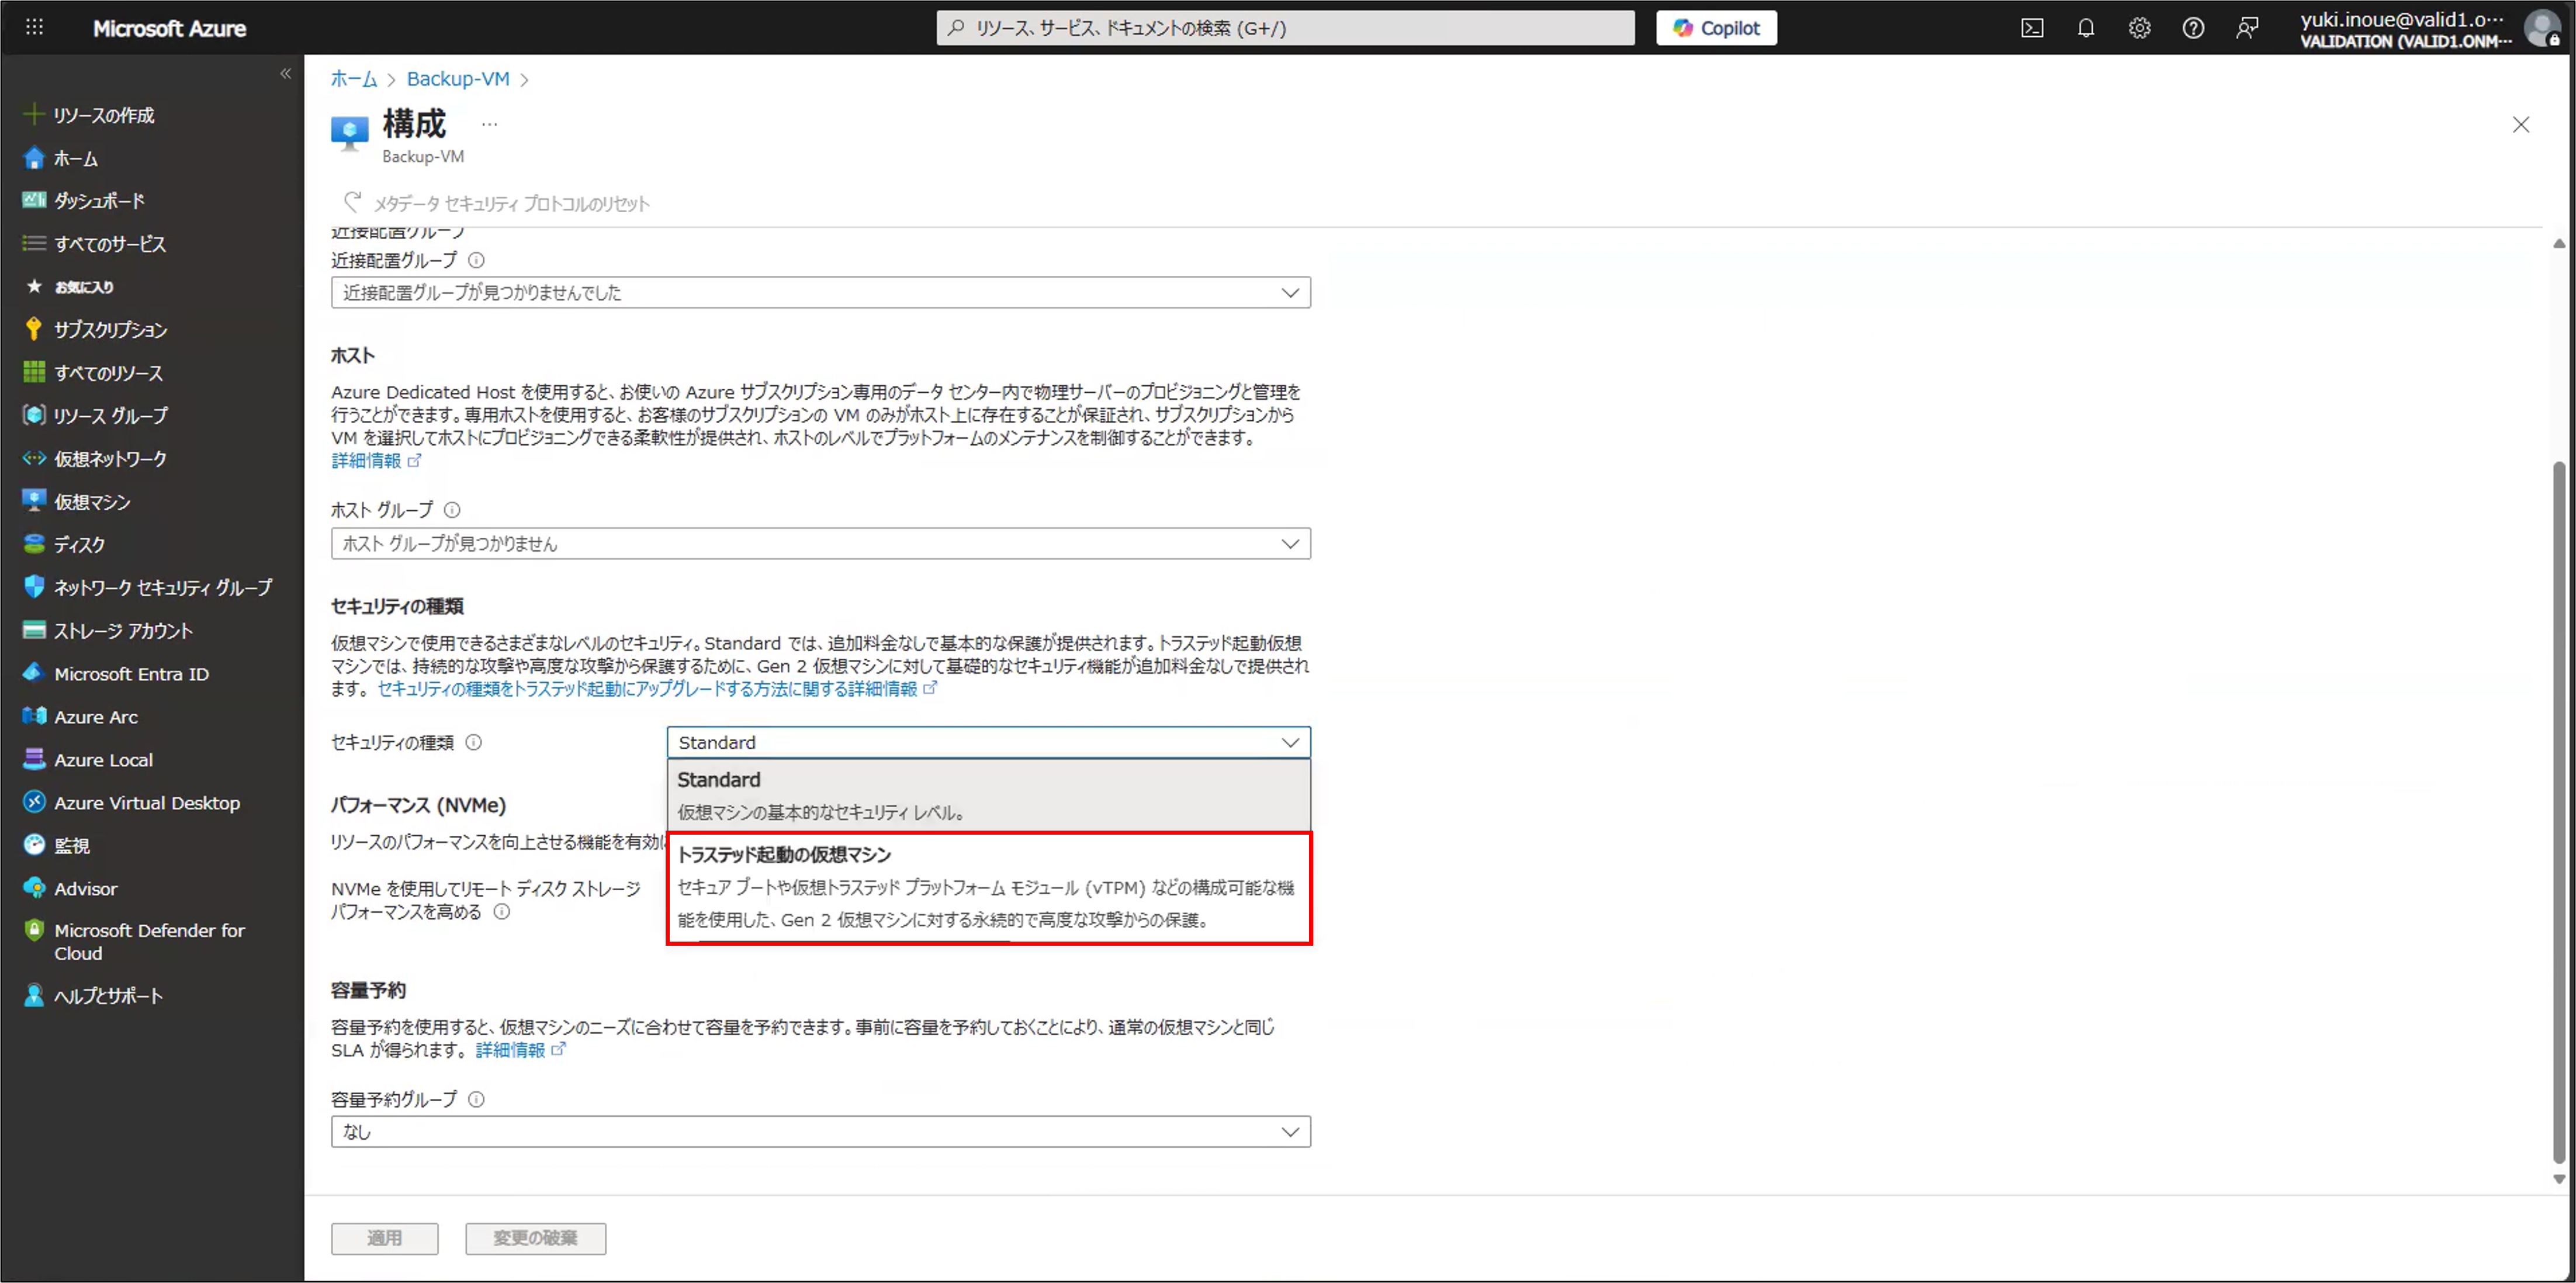Open the portal menu waffle icon
The width and height of the screenshot is (2576, 1283).
(x=34, y=28)
